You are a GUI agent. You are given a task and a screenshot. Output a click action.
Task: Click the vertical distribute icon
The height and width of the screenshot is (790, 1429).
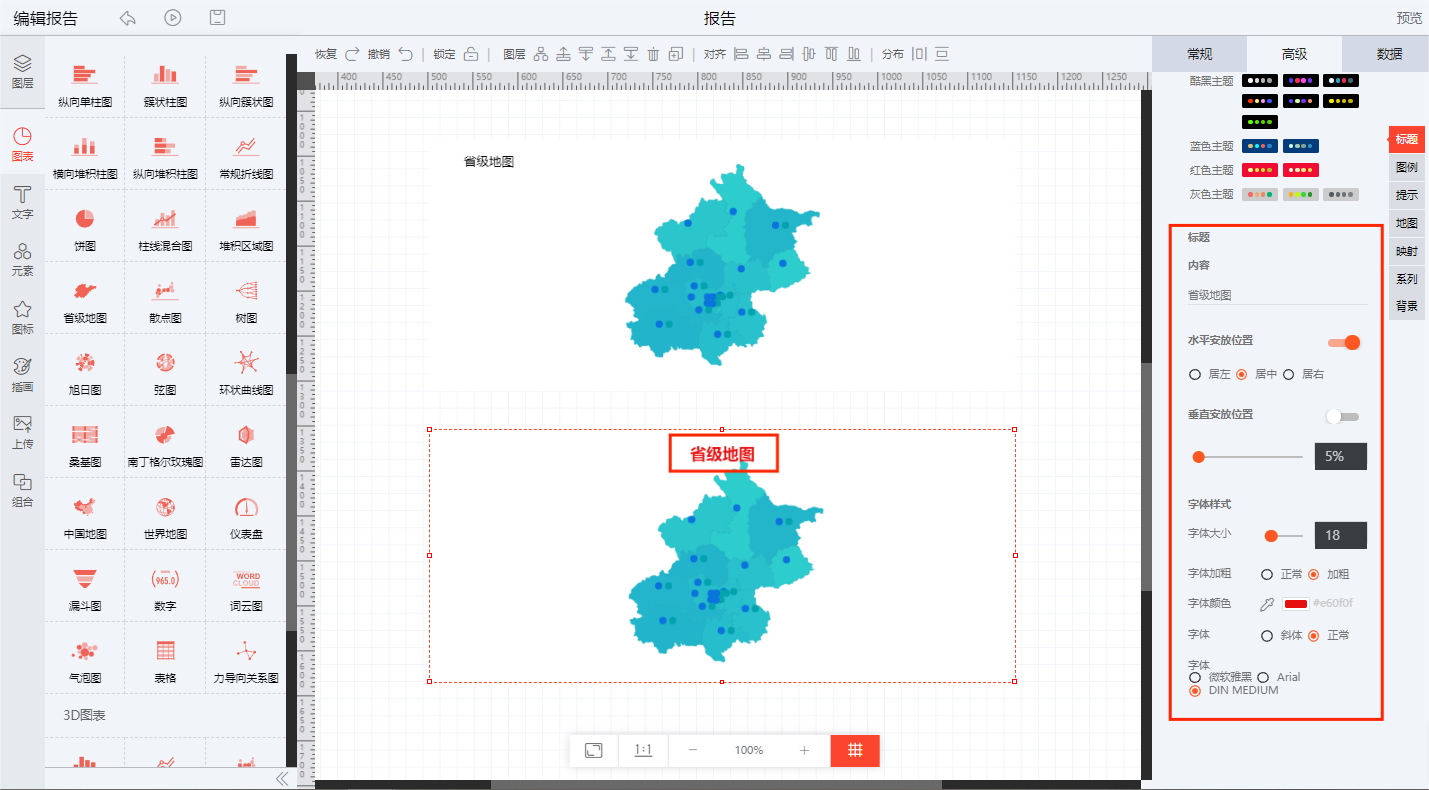click(x=941, y=54)
